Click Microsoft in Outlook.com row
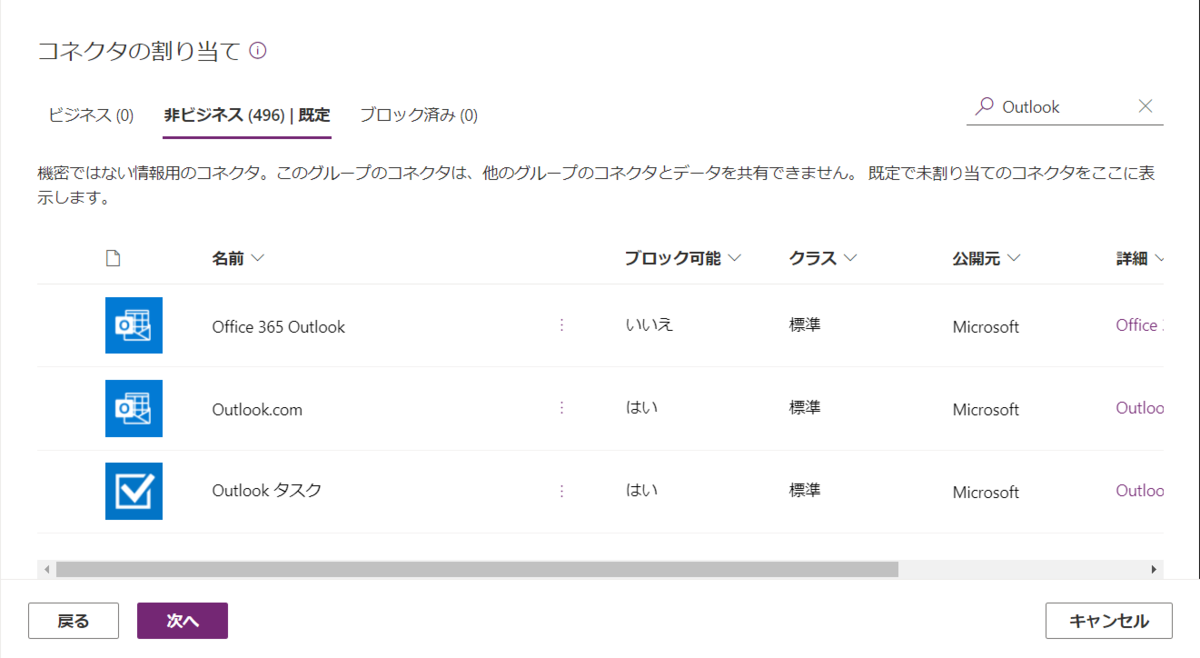1200x658 pixels. tap(986, 410)
